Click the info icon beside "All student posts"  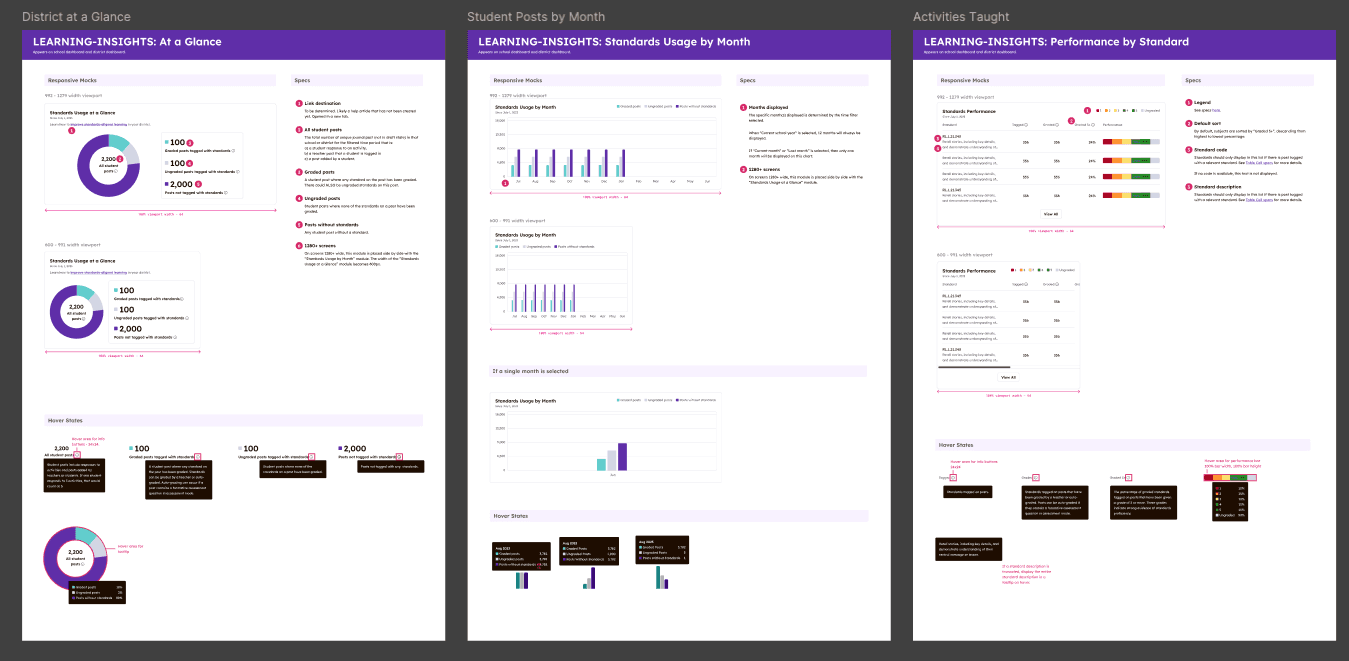coord(116,171)
